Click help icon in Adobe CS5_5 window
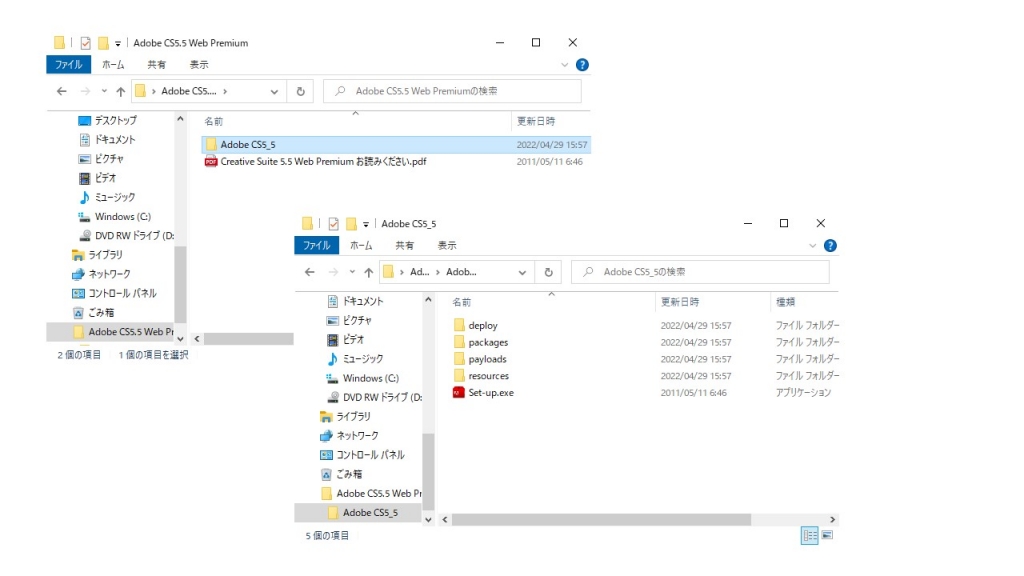This screenshot has height=576, width=1024. pyautogui.click(x=830, y=246)
